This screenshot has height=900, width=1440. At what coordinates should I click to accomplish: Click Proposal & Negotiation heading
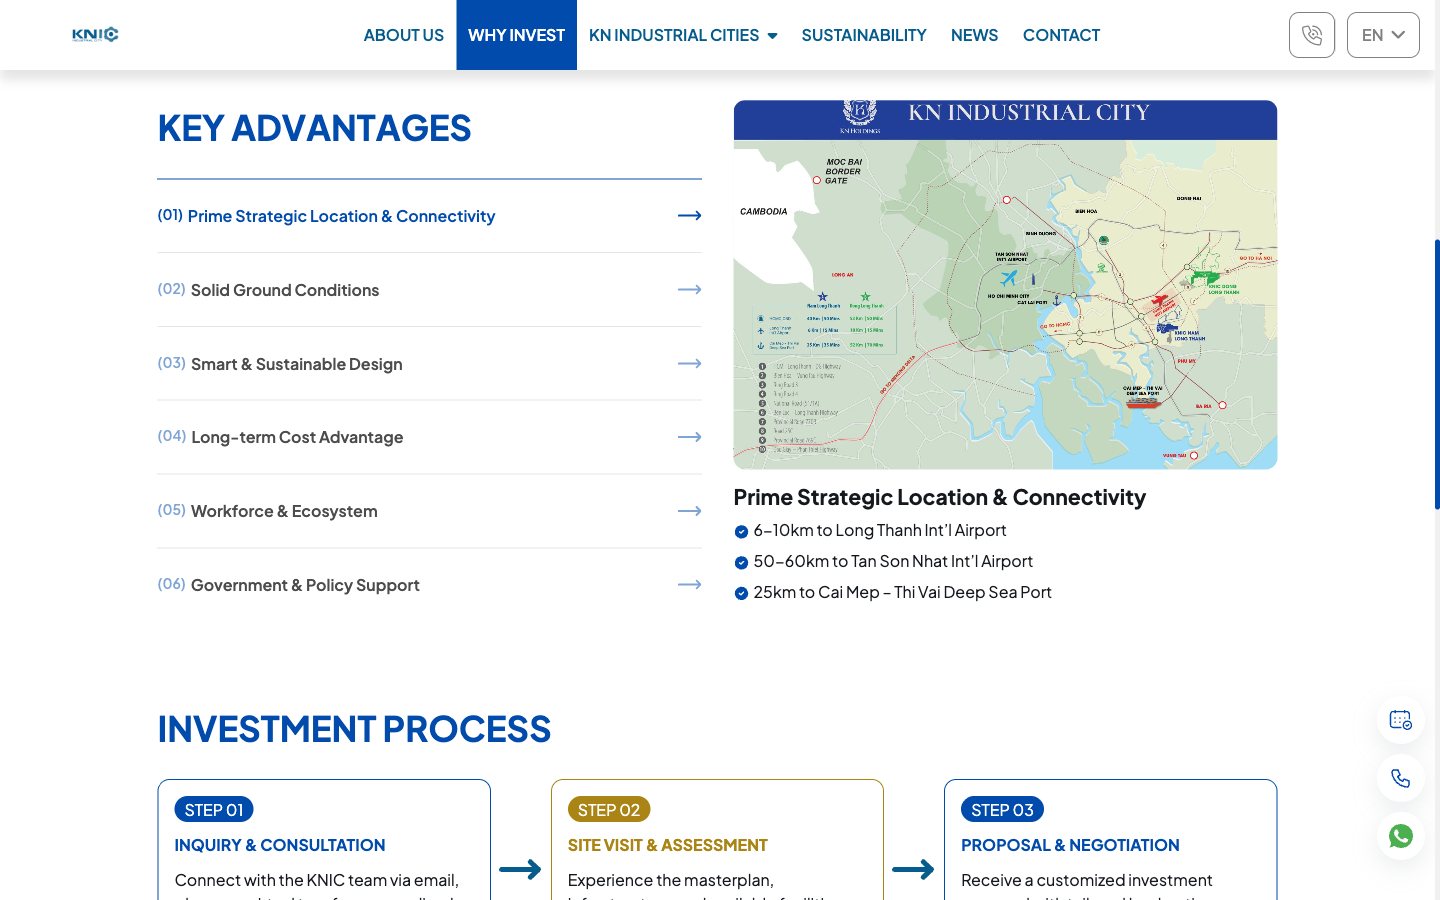click(1070, 845)
